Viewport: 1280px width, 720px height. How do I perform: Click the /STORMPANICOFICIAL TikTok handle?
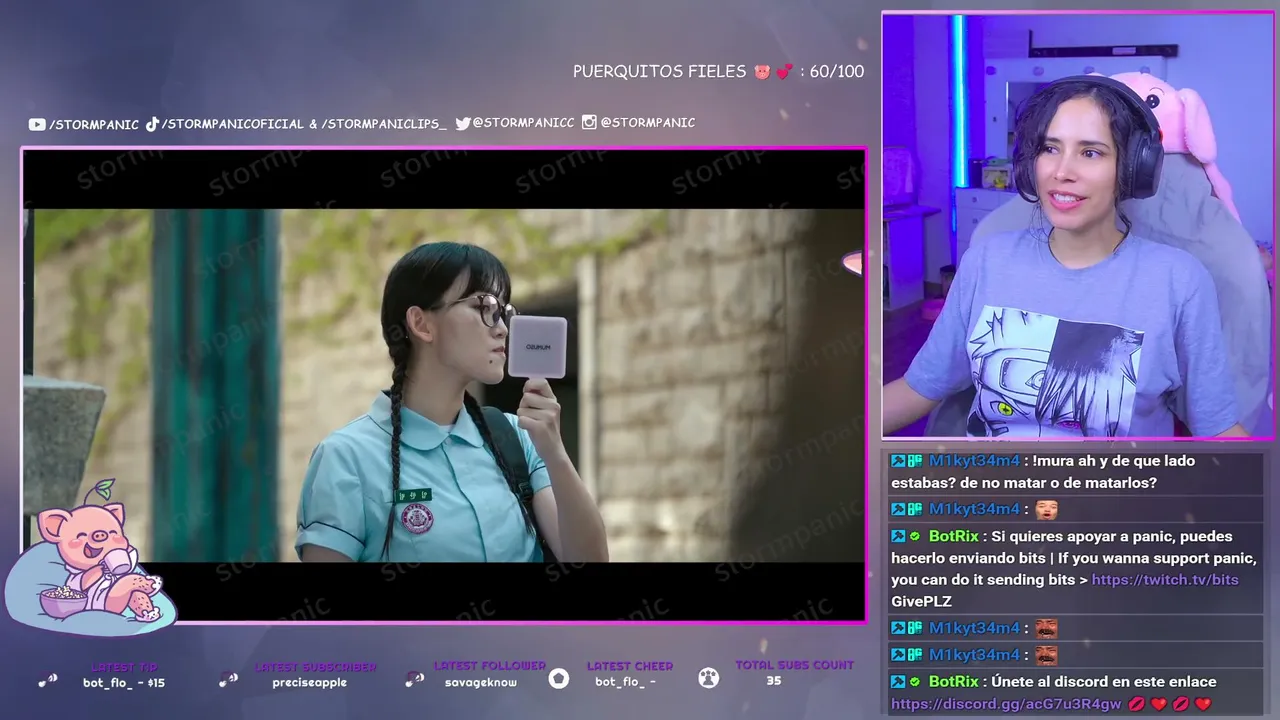(x=233, y=124)
